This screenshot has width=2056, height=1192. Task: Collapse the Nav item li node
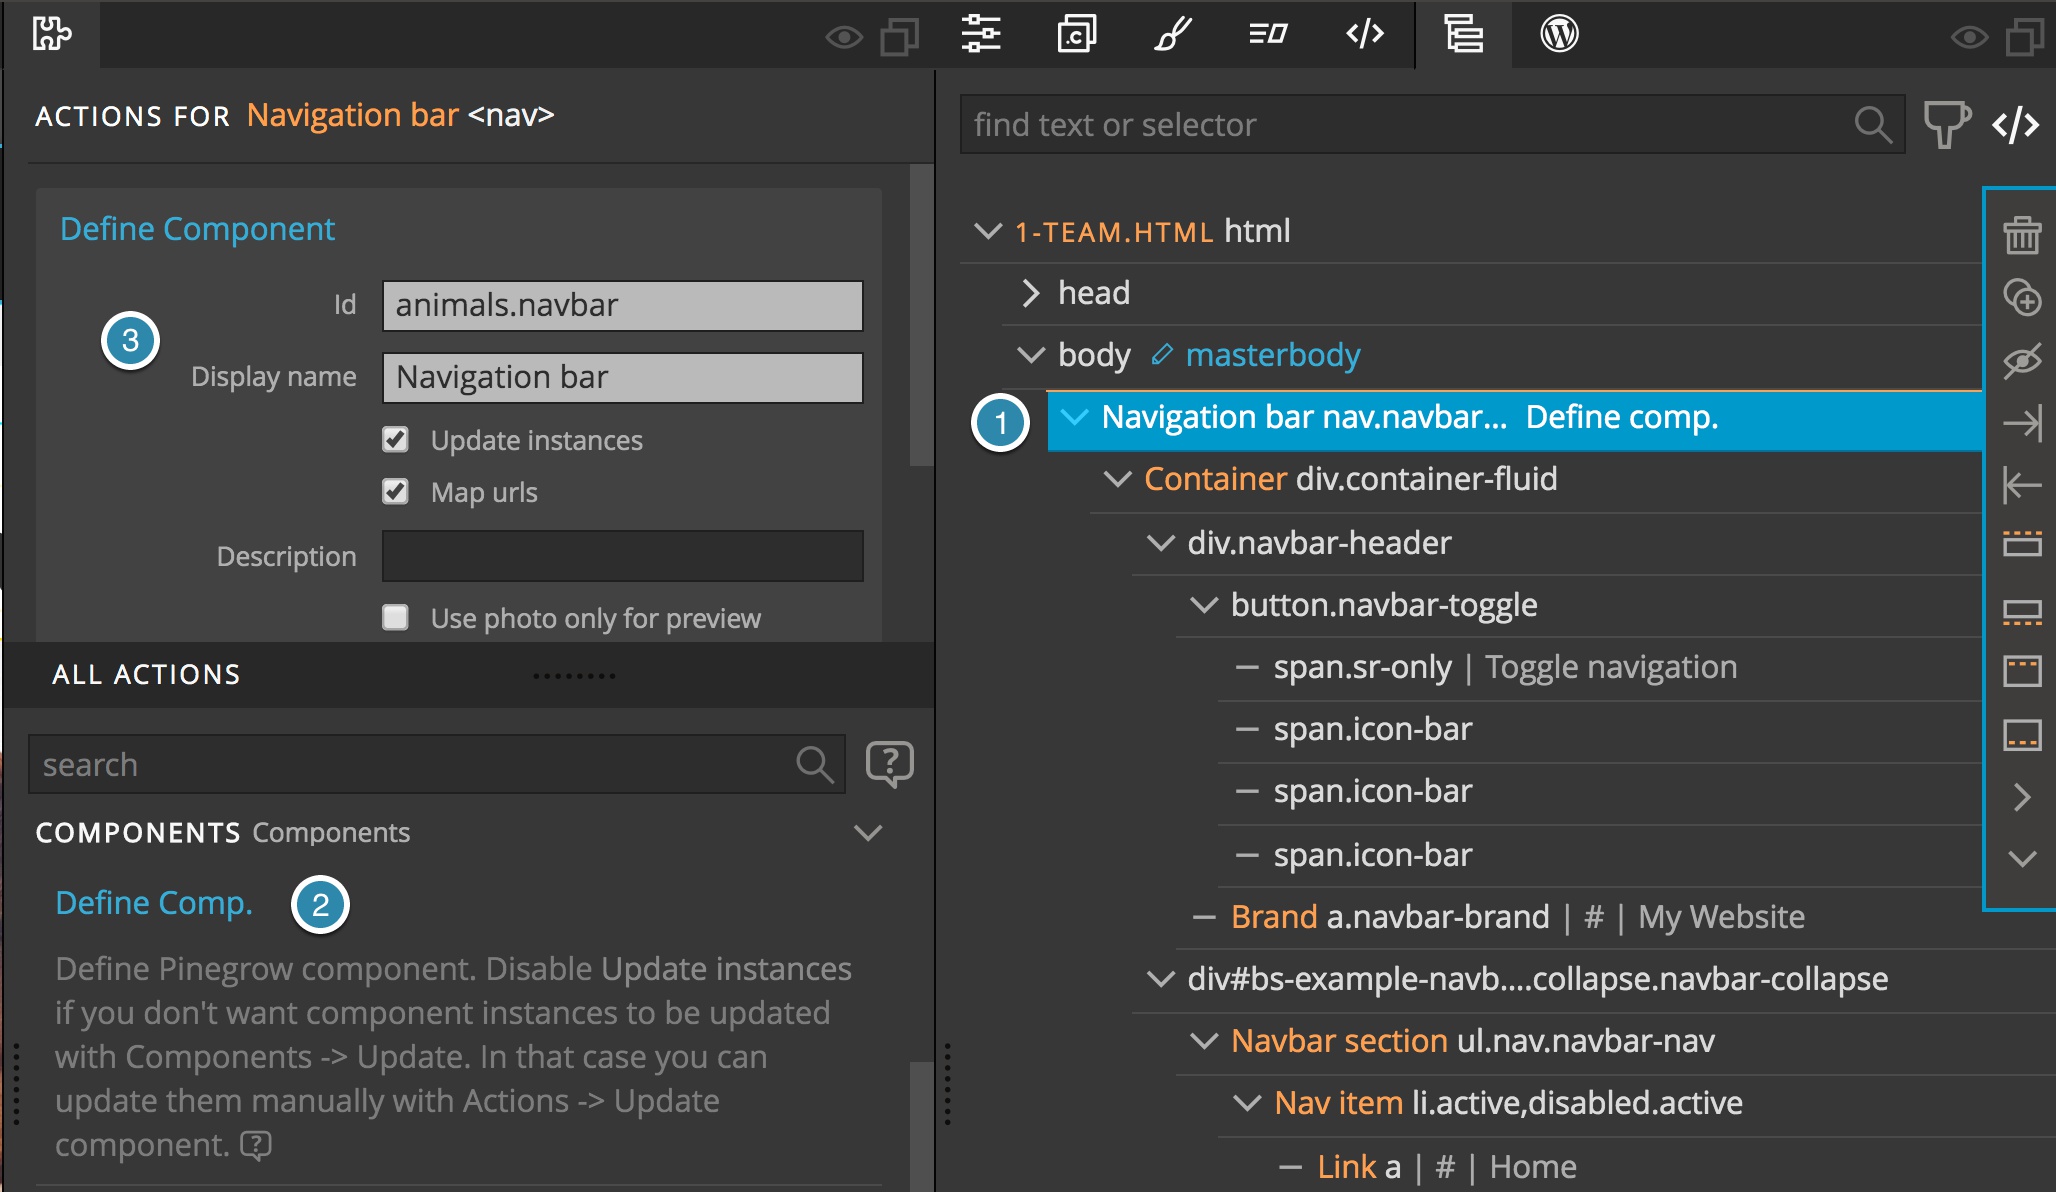[x=1248, y=1103]
